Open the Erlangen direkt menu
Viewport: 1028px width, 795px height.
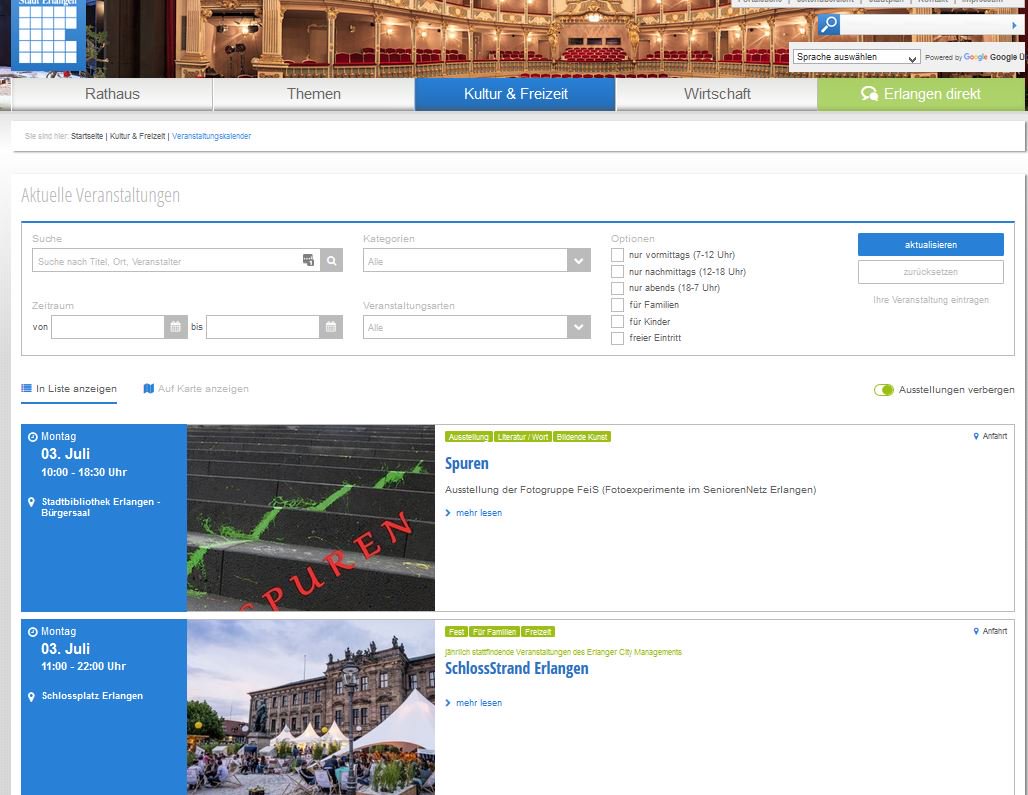[x=920, y=94]
